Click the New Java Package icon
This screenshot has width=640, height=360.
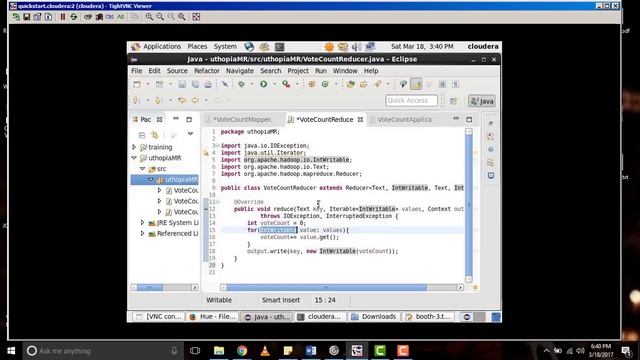(x=312, y=84)
